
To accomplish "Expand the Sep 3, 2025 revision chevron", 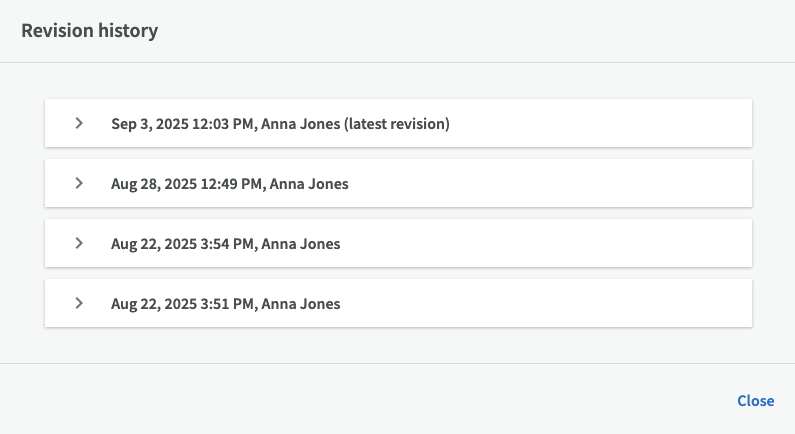I will 79,124.
